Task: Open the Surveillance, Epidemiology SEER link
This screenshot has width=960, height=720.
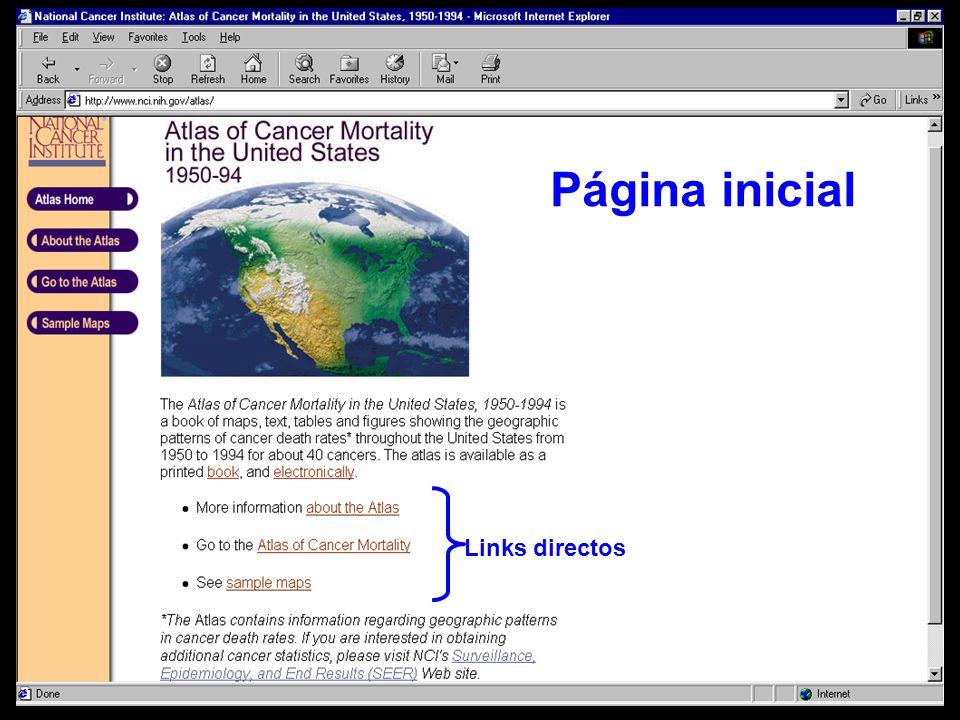Action: [348, 664]
